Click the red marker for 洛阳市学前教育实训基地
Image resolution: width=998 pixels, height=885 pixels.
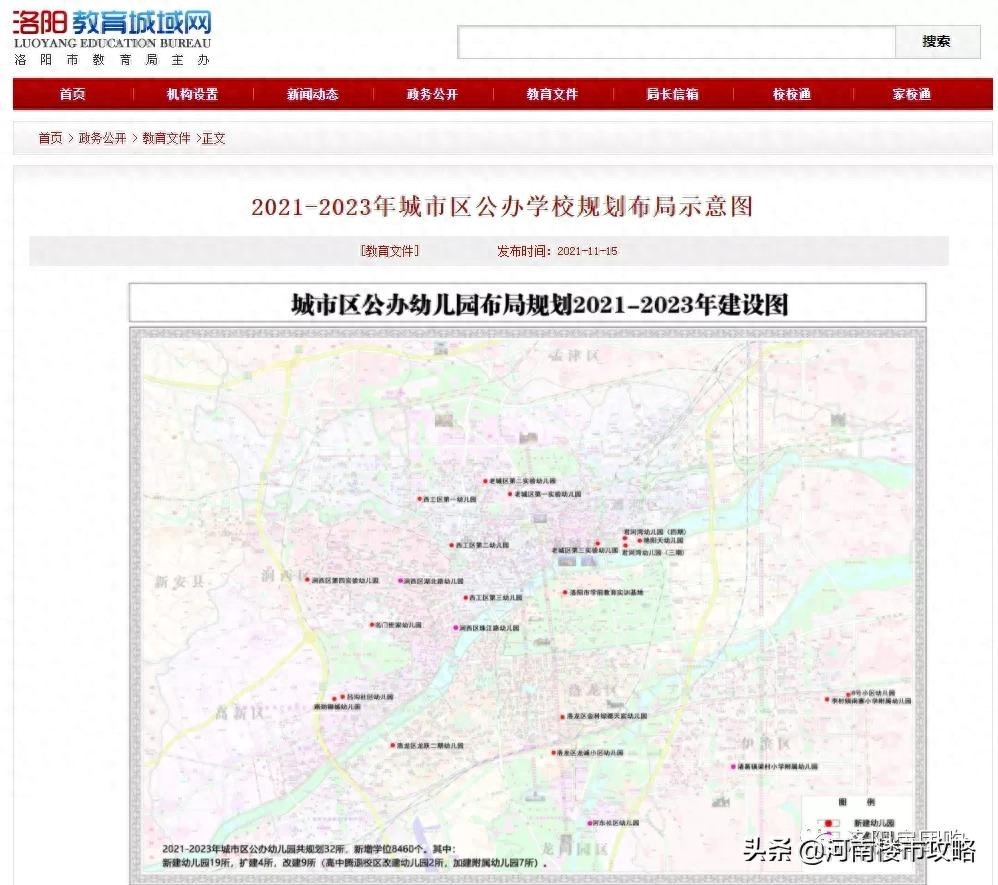[x=564, y=593]
